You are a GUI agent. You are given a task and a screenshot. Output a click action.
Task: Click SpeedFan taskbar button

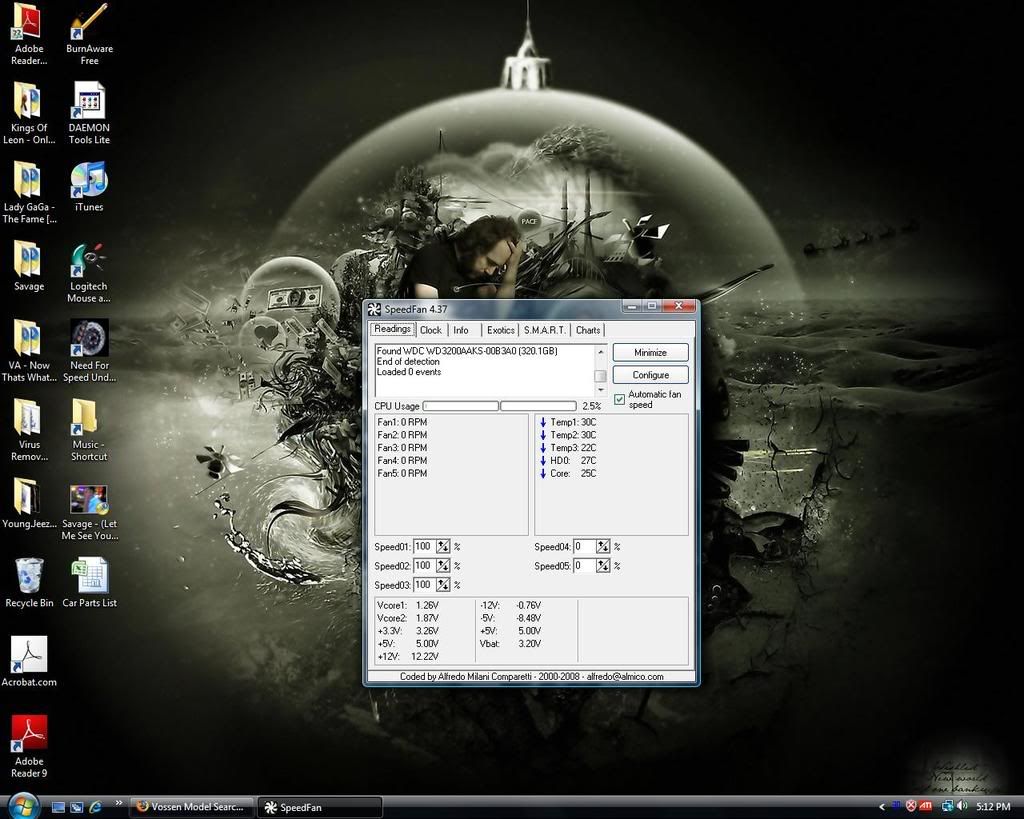pos(320,807)
